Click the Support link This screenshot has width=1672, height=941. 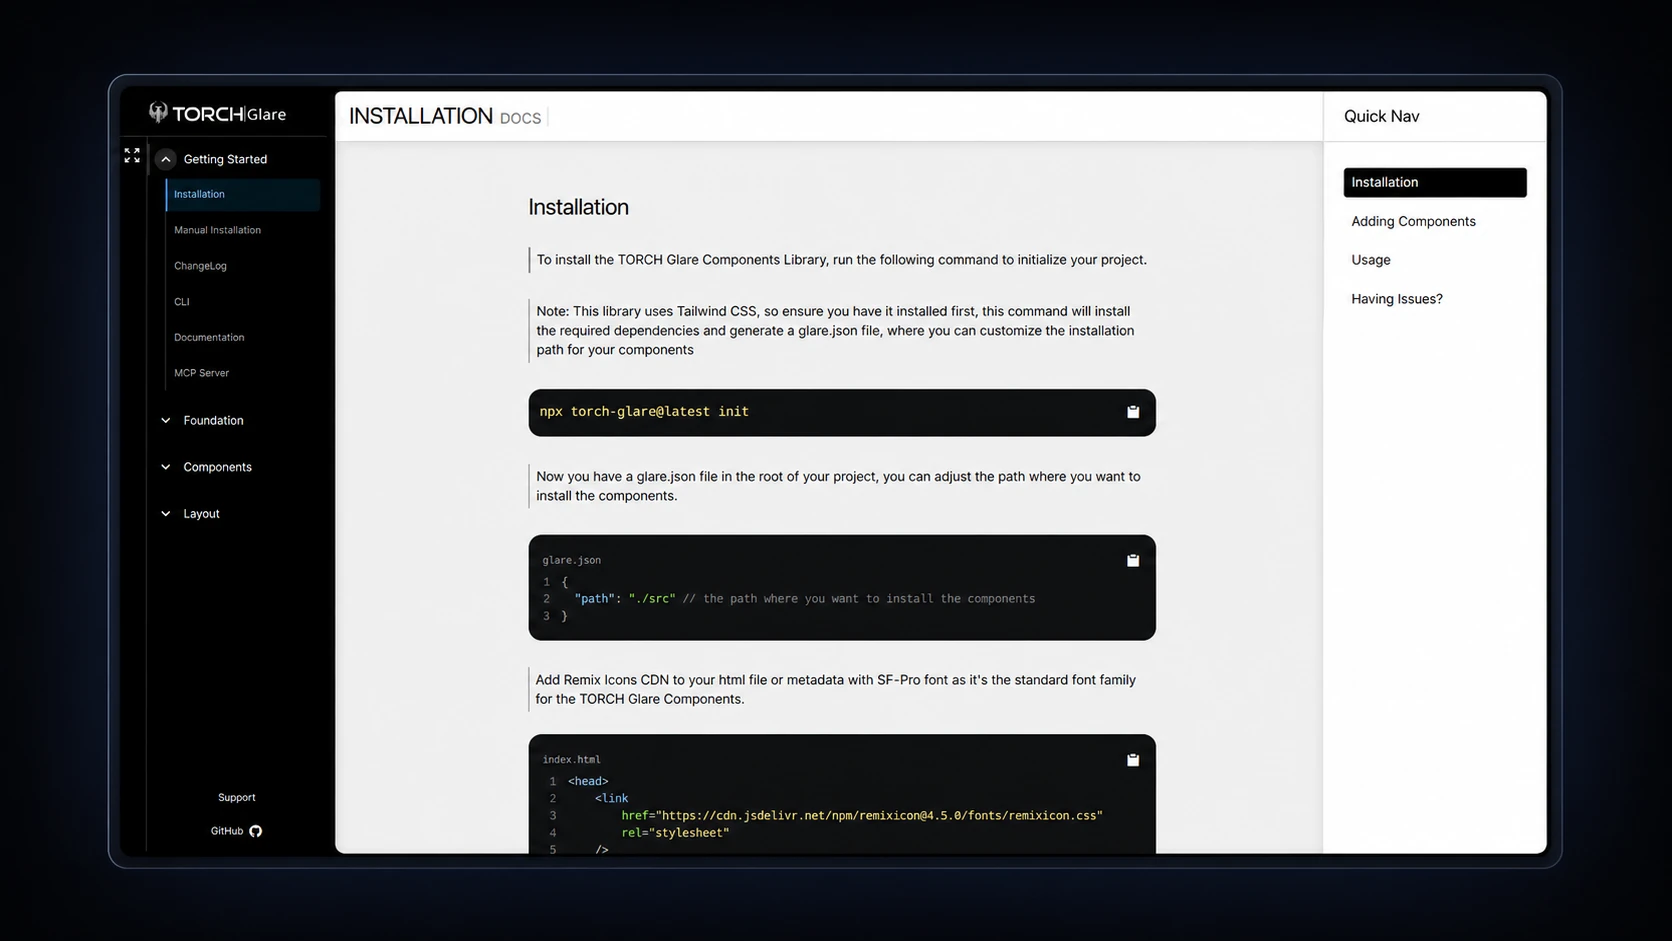(x=237, y=798)
